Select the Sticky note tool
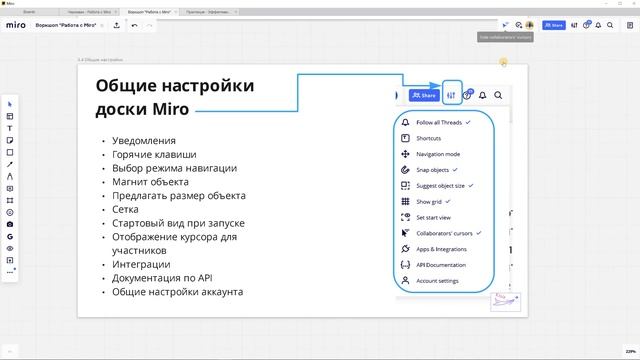Viewport: 640px width, 360px height. [10, 140]
